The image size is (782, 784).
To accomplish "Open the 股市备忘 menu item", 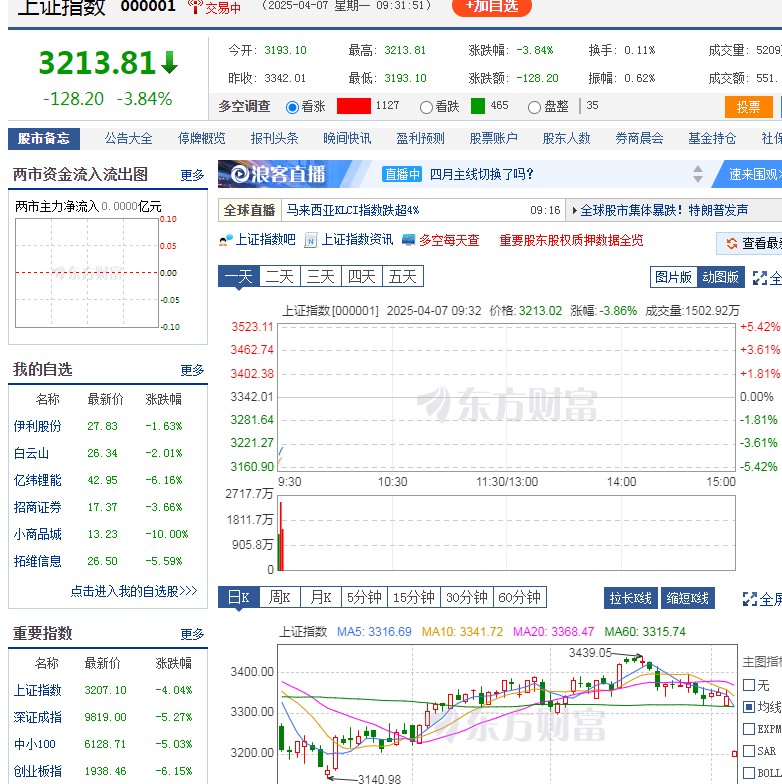I will click(44, 138).
